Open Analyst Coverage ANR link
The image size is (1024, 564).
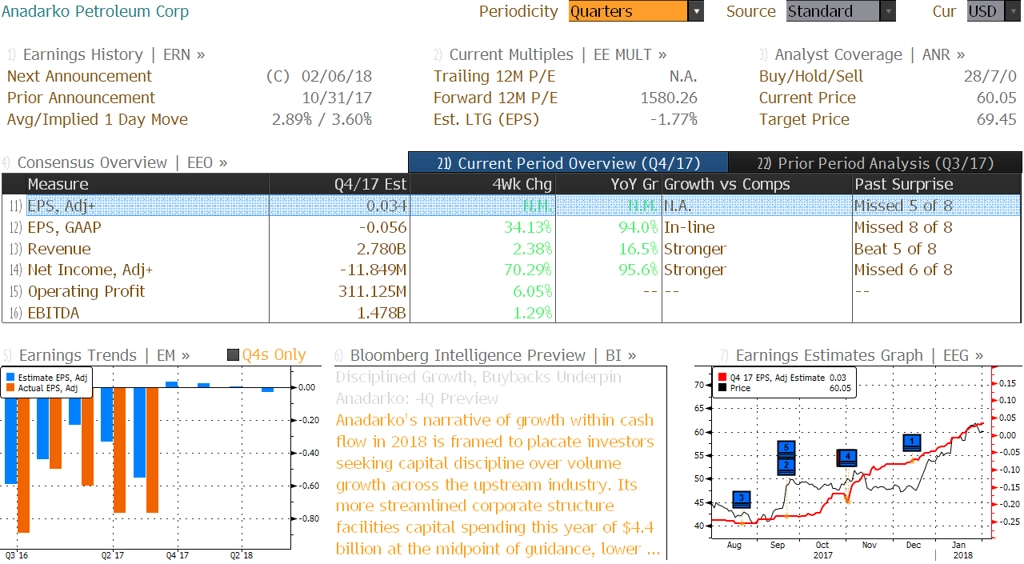869,55
